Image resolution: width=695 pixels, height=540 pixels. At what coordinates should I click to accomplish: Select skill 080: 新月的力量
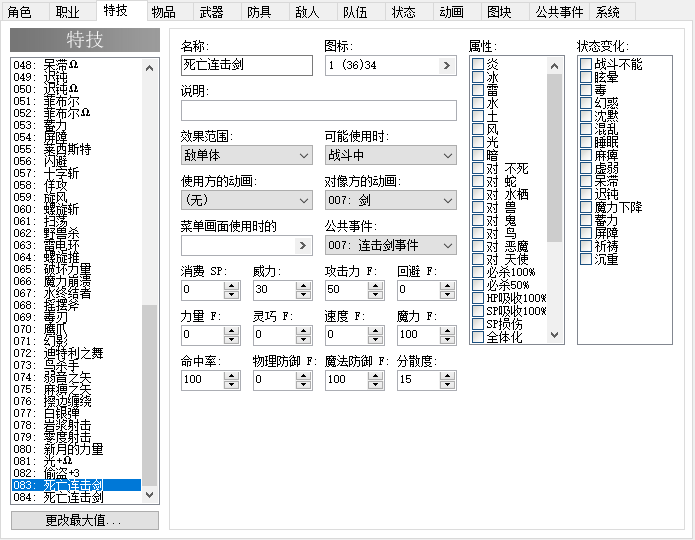[76, 449]
